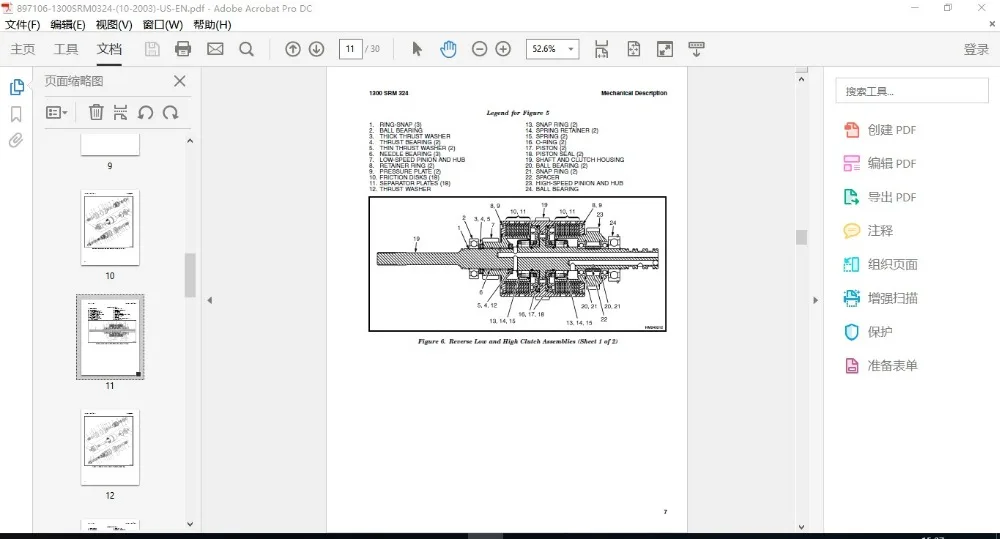Zoom out with minus icon
1000x539 pixels.
[480, 49]
